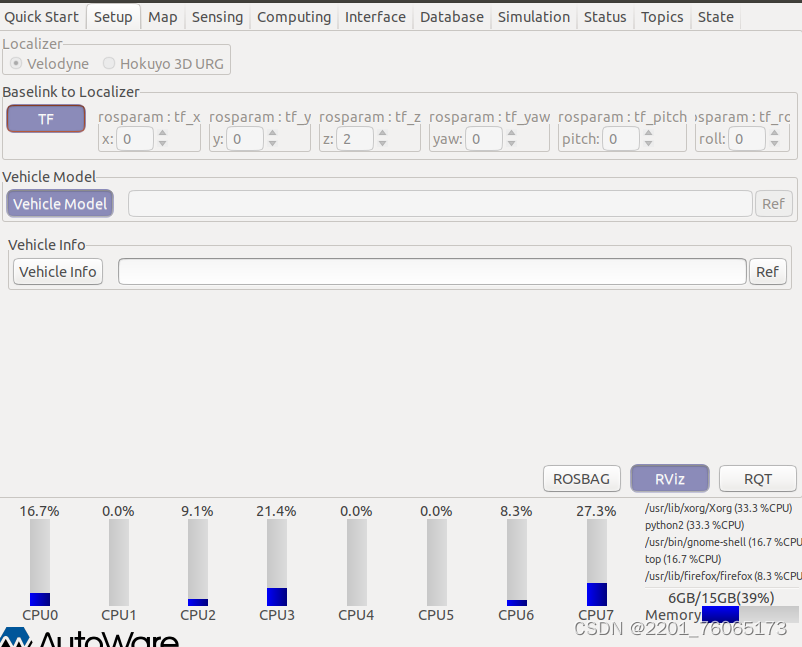Screen dimensions: 802x647
Task: Open the Simulation tab
Action: pos(533,16)
